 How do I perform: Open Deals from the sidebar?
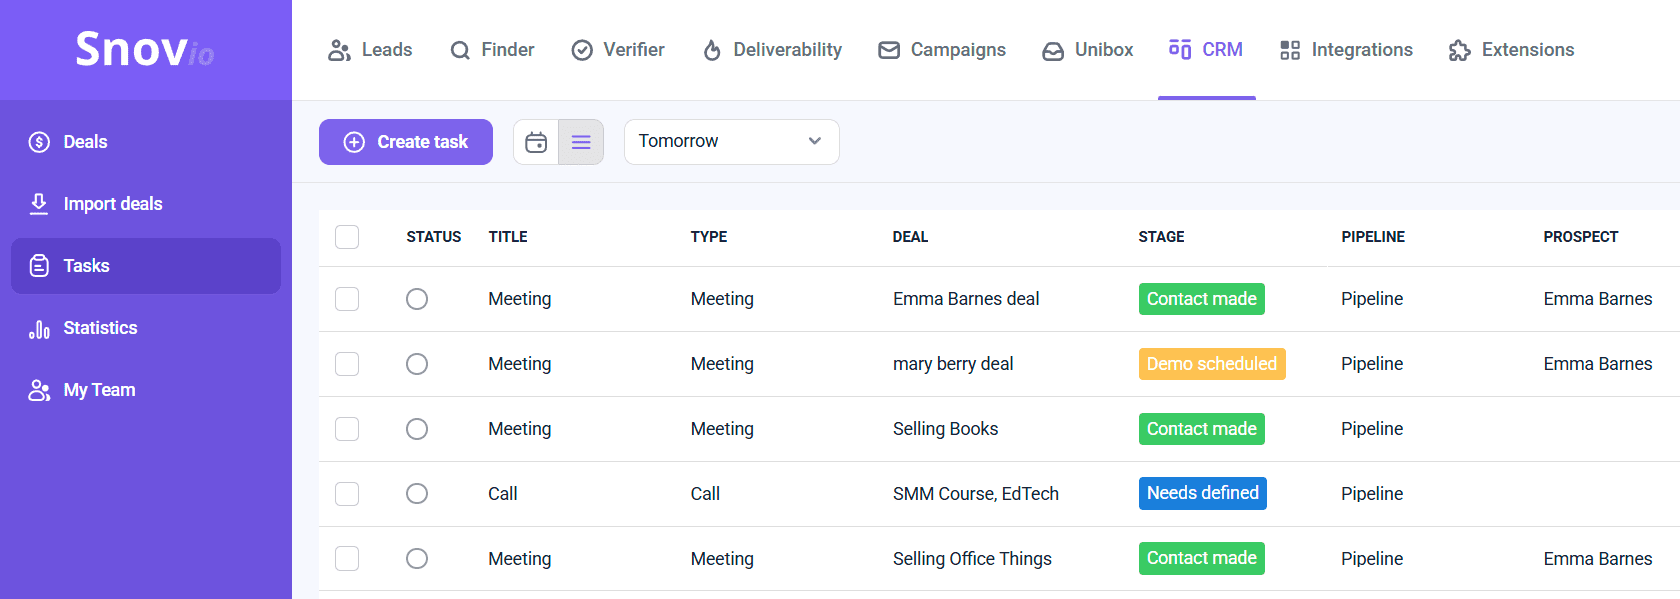tap(85, 142)
